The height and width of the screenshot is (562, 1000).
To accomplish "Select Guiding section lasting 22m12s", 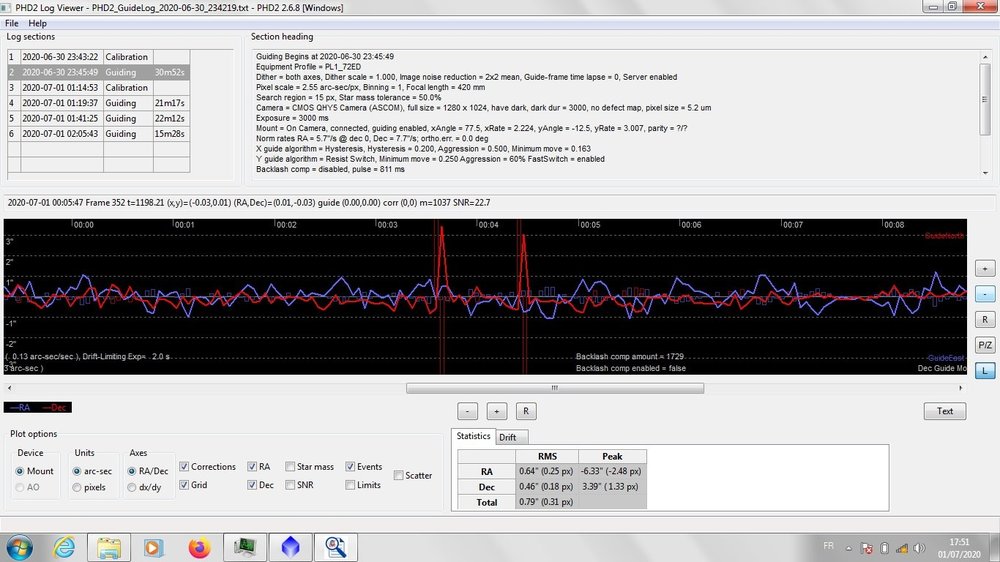I will (98, 118).
